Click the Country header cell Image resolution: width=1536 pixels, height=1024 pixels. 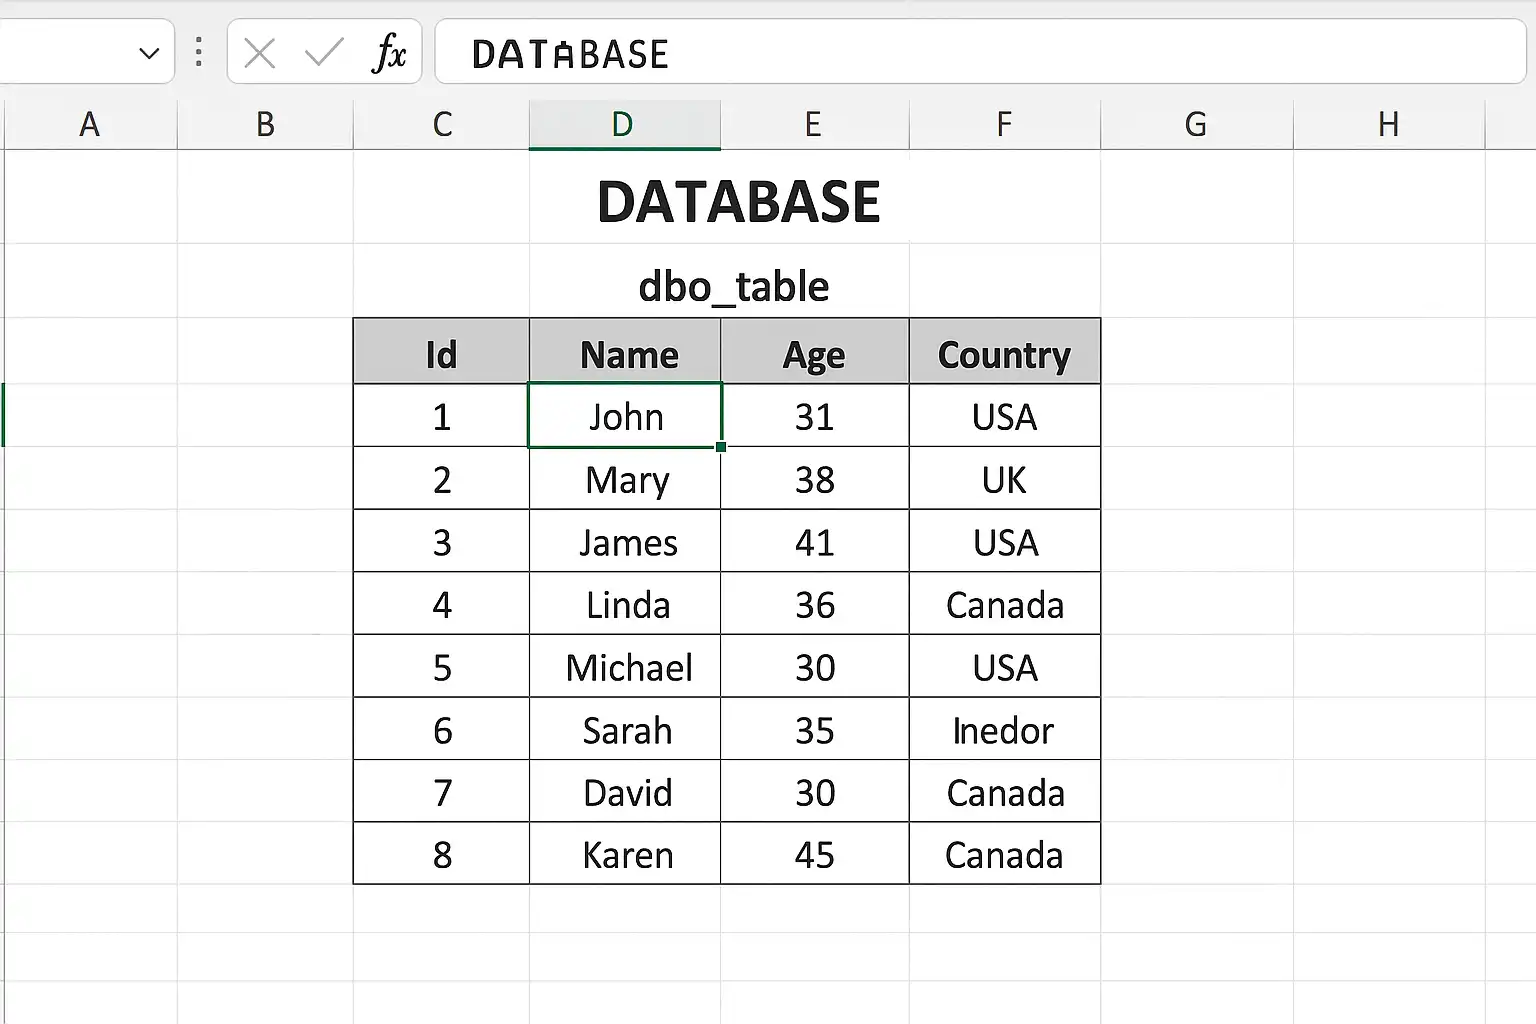1004,352
